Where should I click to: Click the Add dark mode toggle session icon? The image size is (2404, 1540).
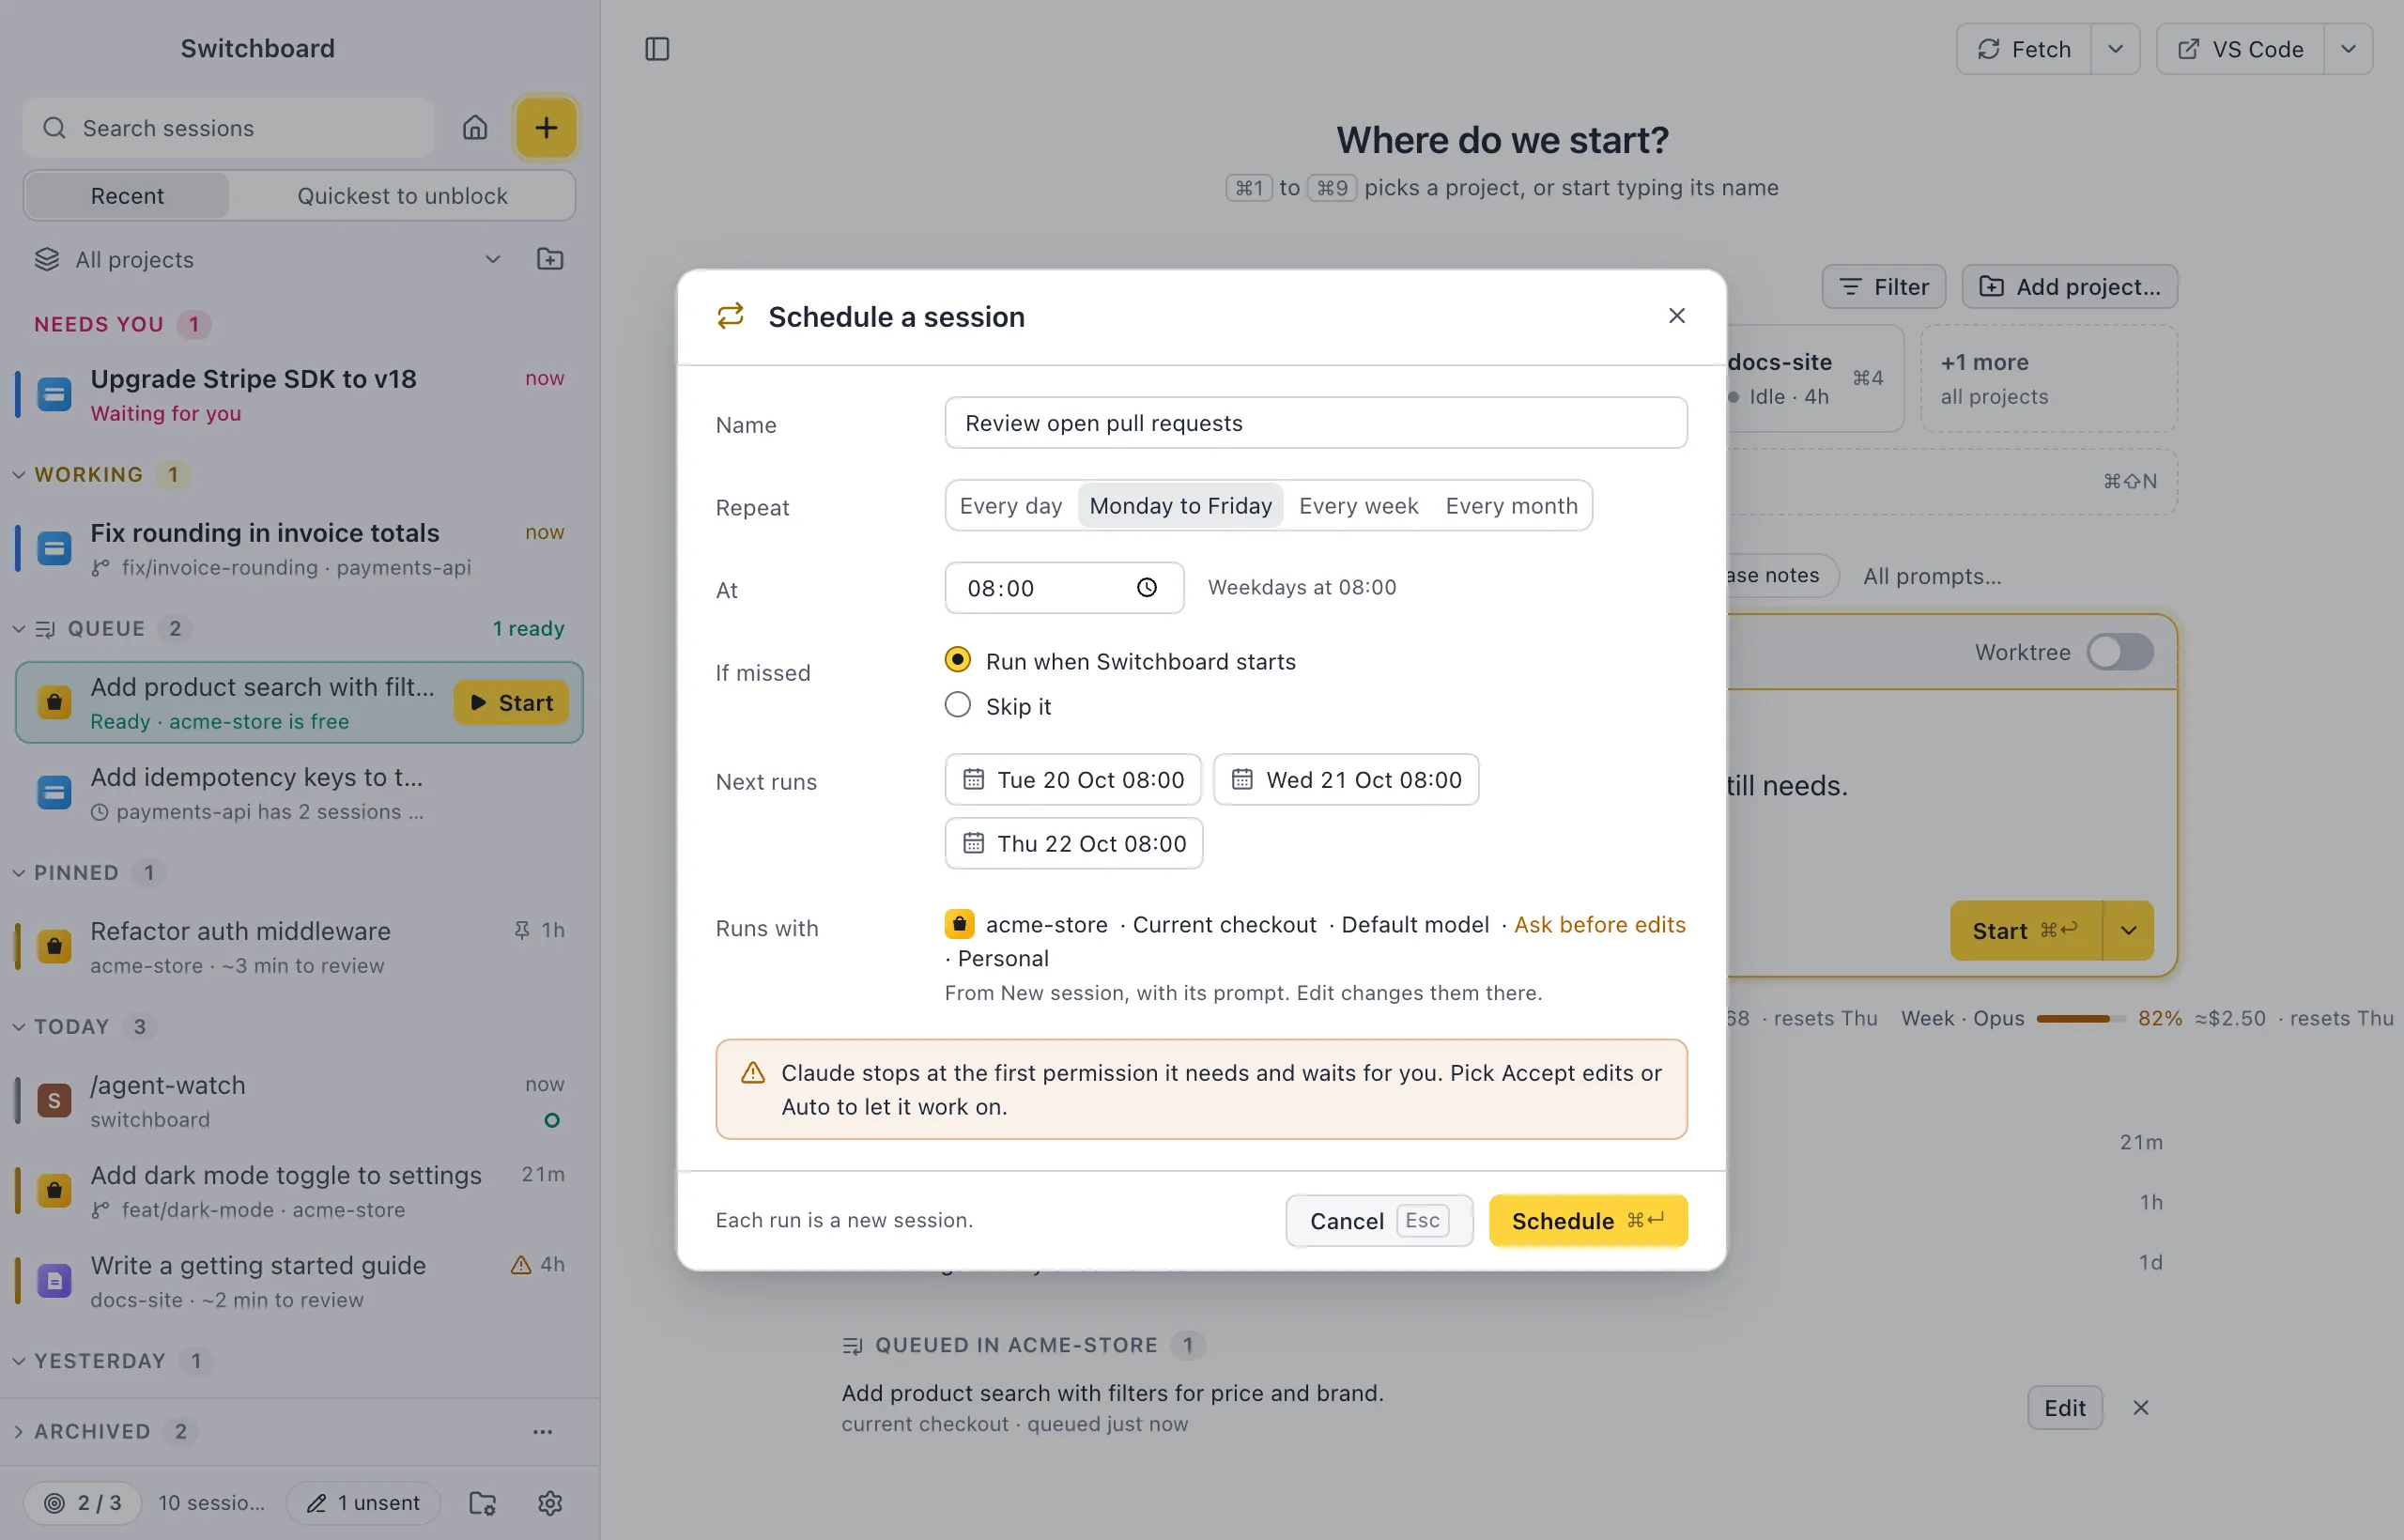pos(54,1190)
